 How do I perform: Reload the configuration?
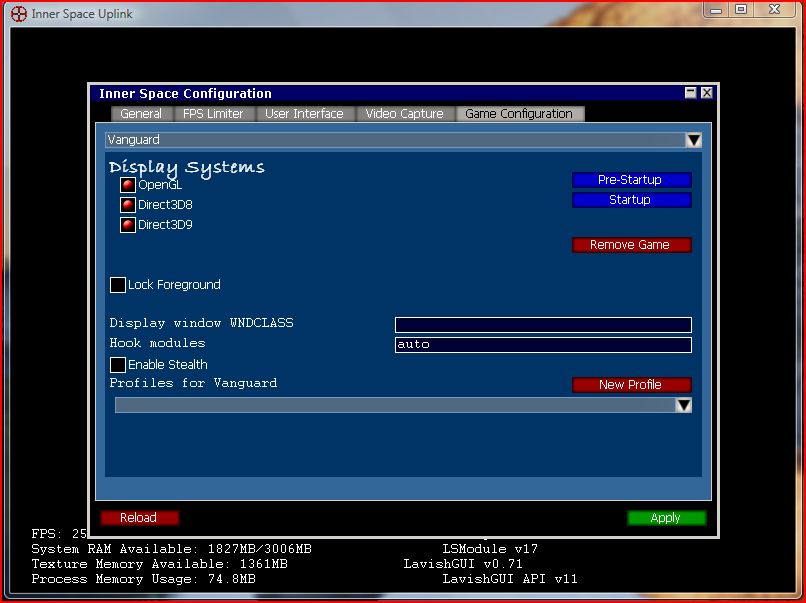139,517
